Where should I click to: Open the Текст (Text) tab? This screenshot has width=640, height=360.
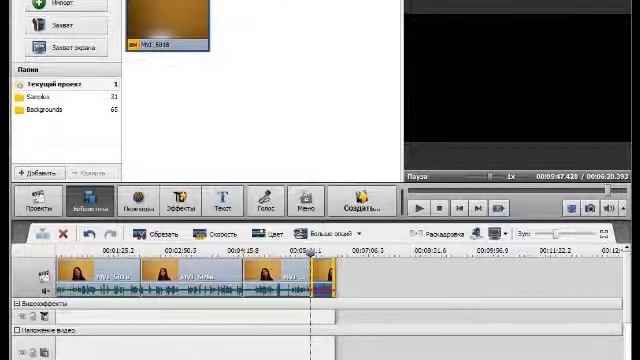(222, 201)
